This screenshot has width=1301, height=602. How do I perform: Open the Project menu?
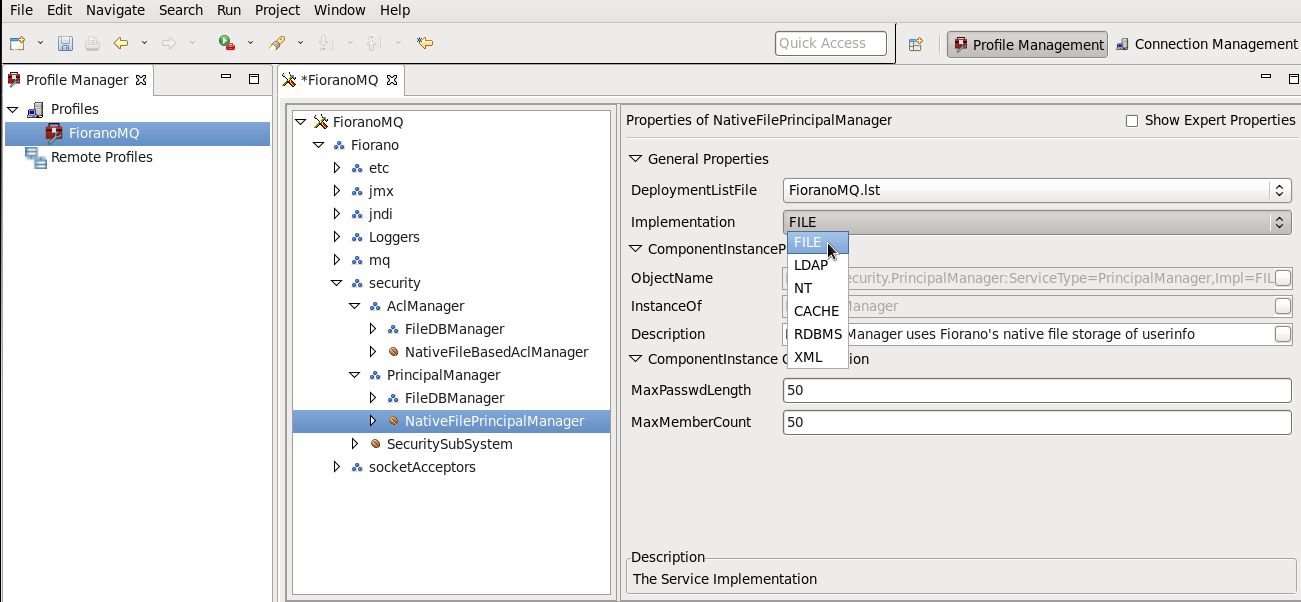[x=277, y=10]
